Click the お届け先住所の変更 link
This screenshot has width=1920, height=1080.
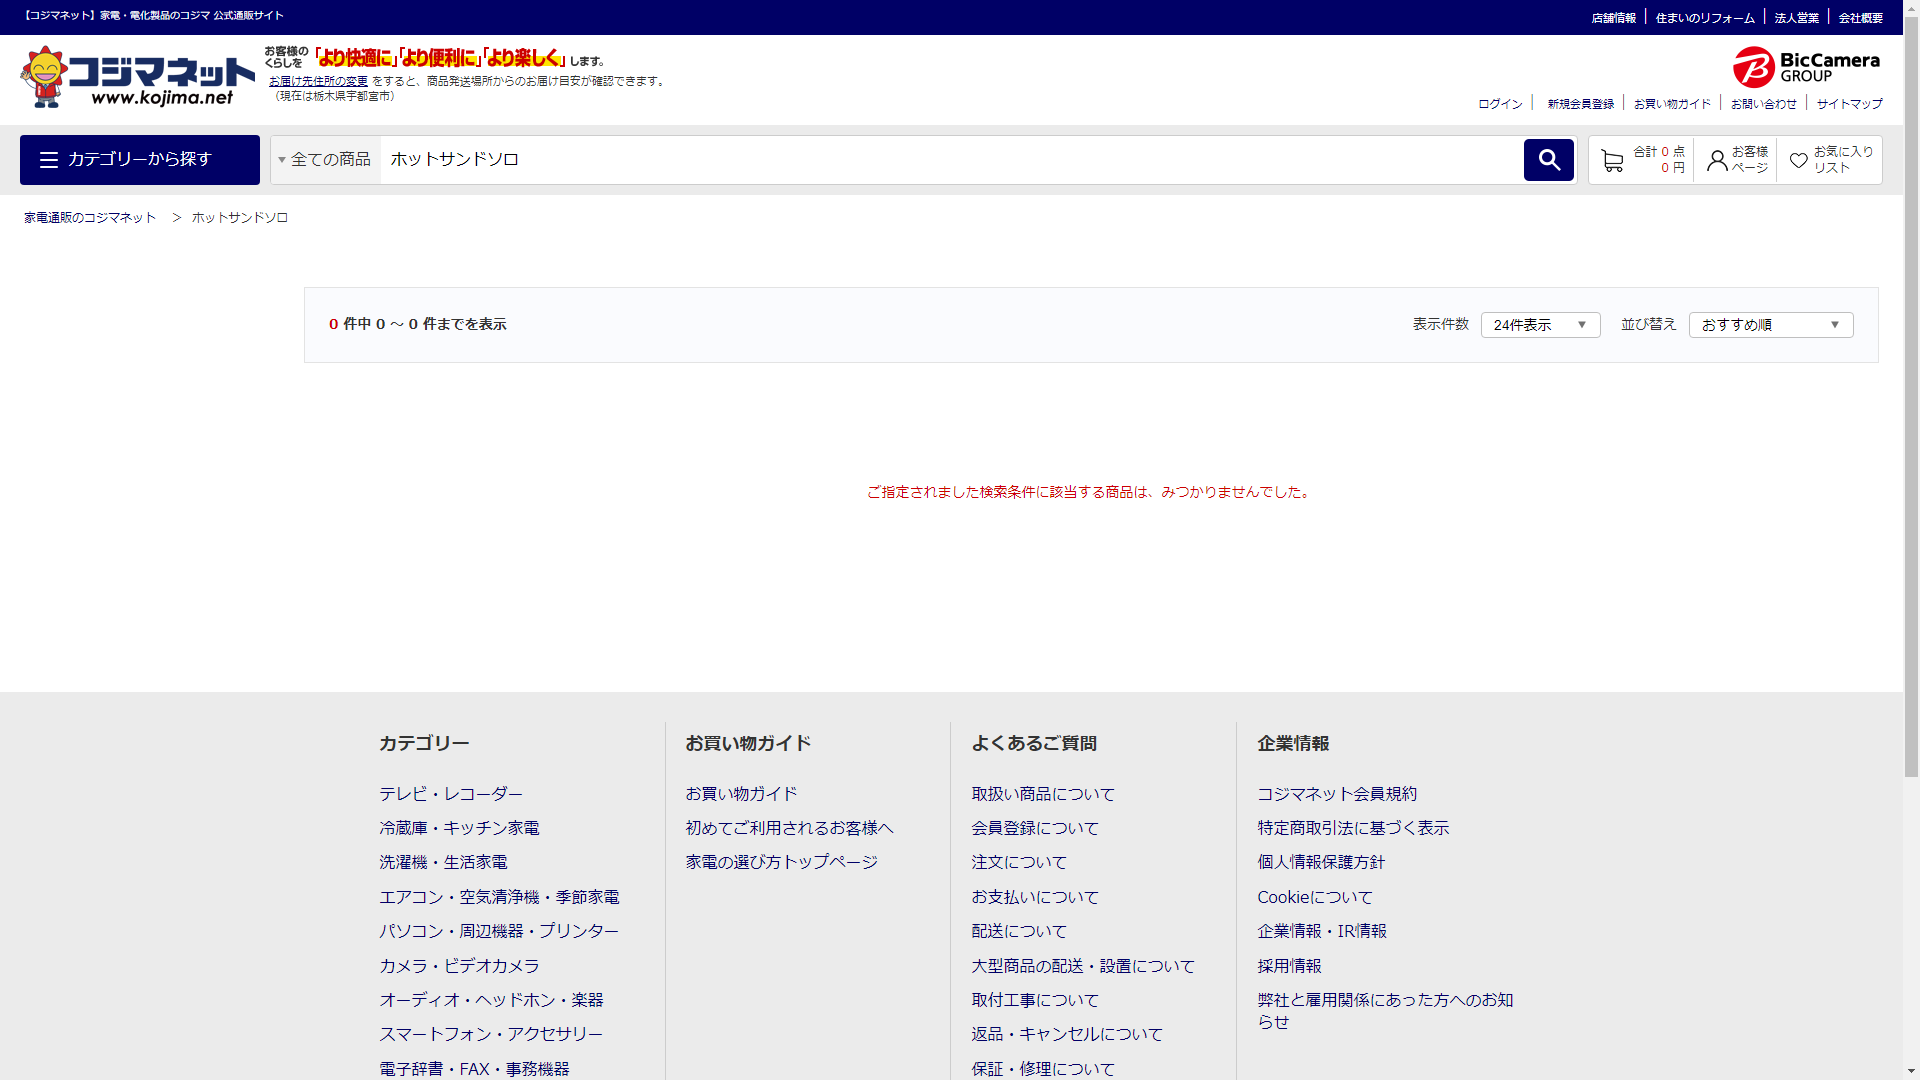pos(318,81)
